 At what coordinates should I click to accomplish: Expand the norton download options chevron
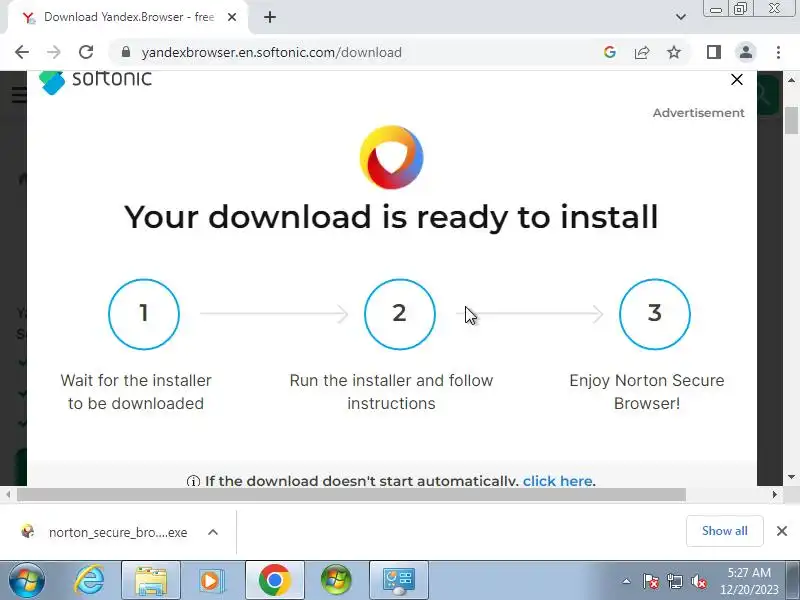click(x=213, y=532)
